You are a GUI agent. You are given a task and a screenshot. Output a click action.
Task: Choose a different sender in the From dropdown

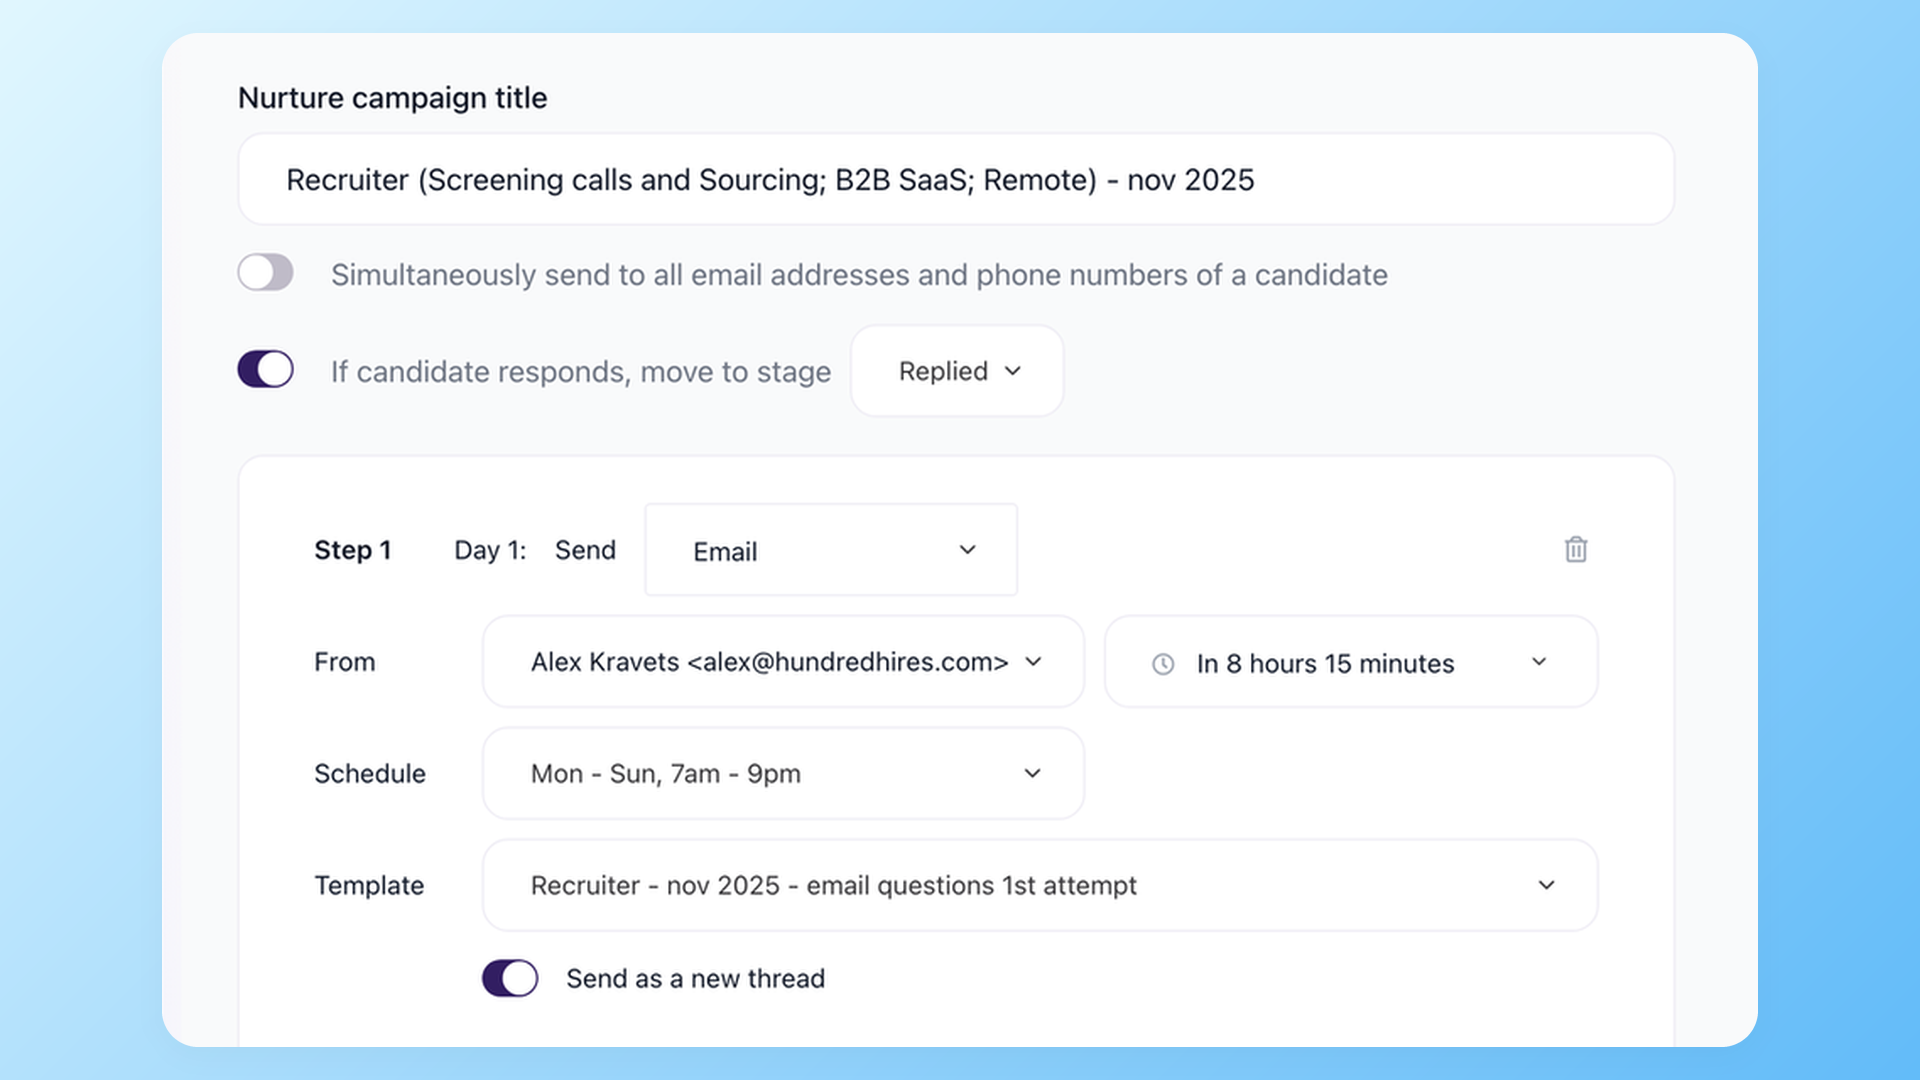783,662
